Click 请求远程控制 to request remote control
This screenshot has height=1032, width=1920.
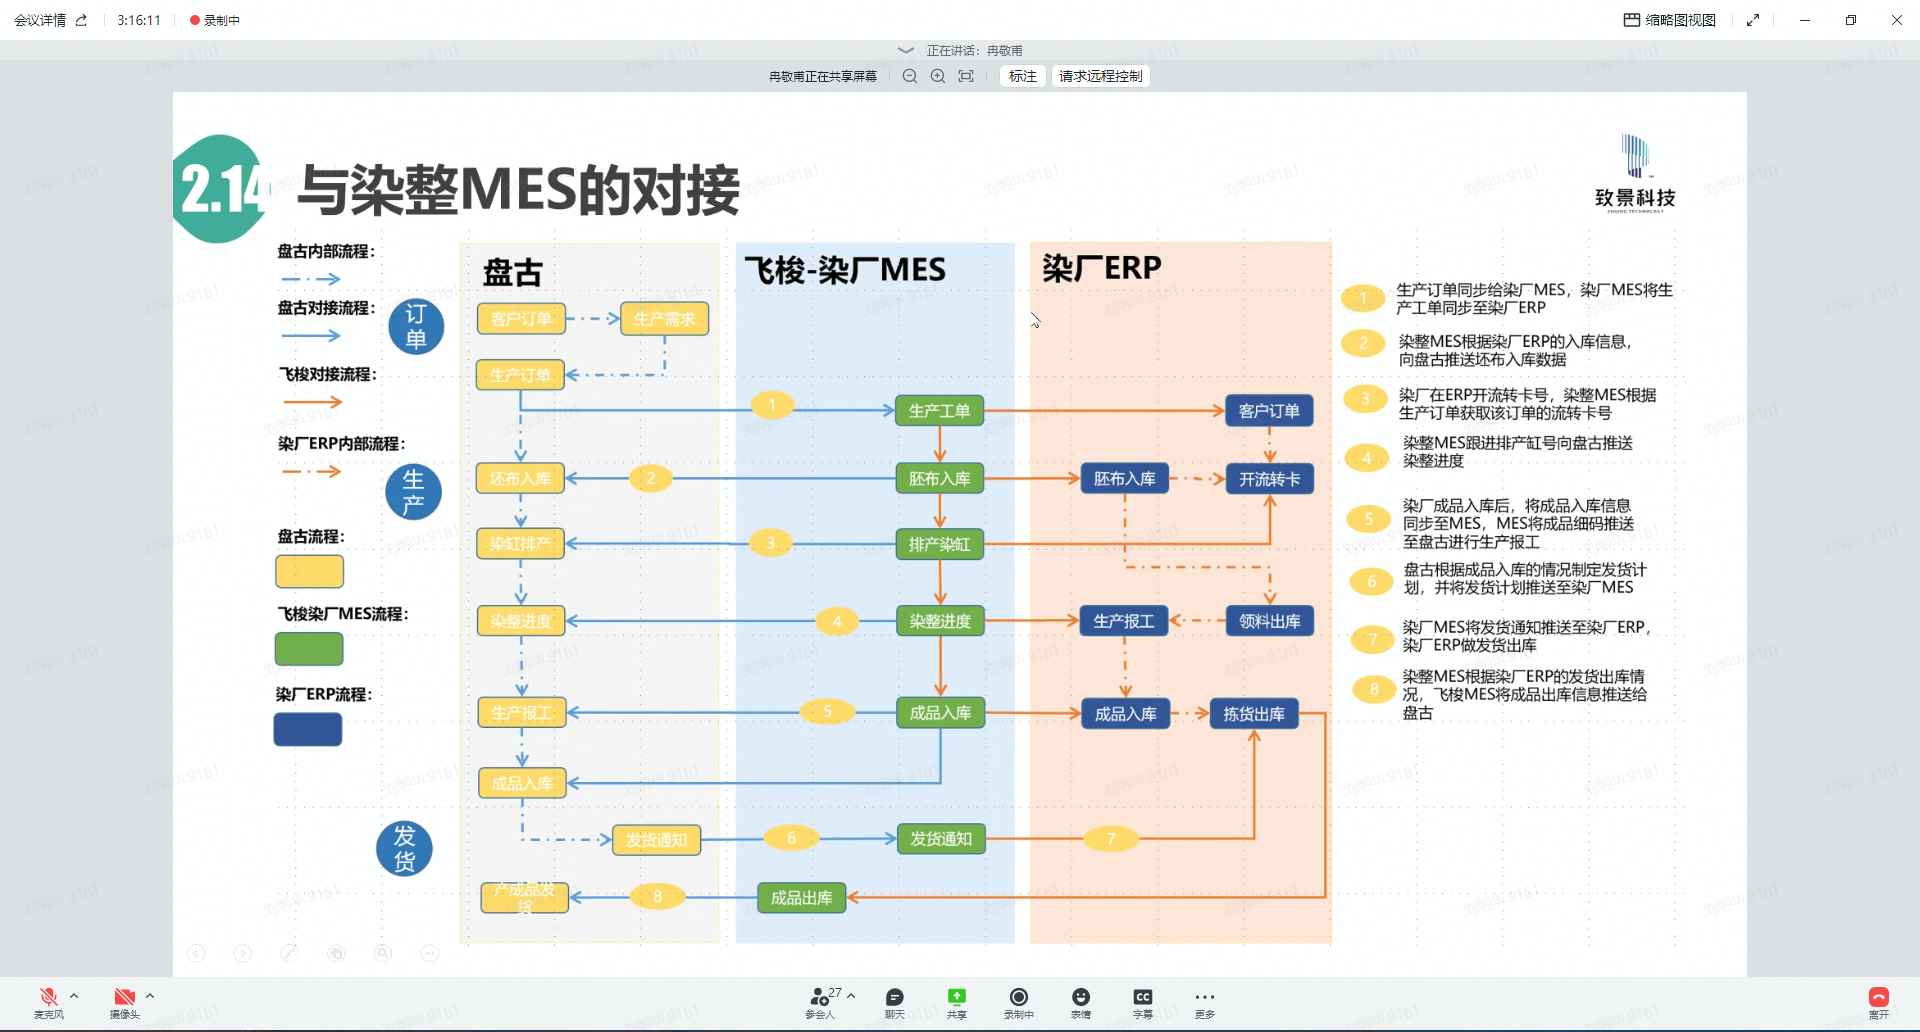pyautogui.click(x=1101, y=76)
